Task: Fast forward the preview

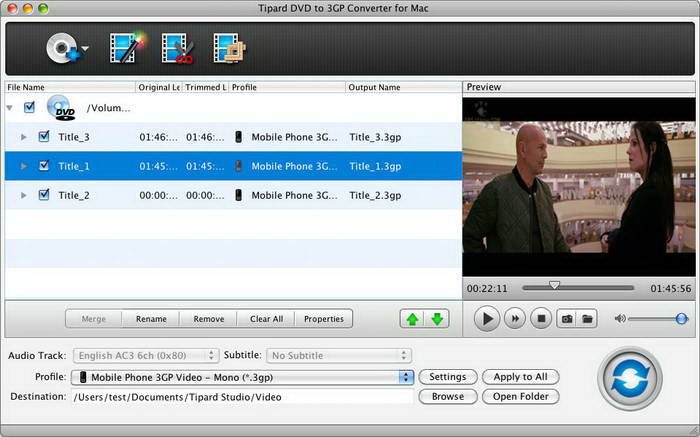Action: pyautogui.click(x=515, y=319)
